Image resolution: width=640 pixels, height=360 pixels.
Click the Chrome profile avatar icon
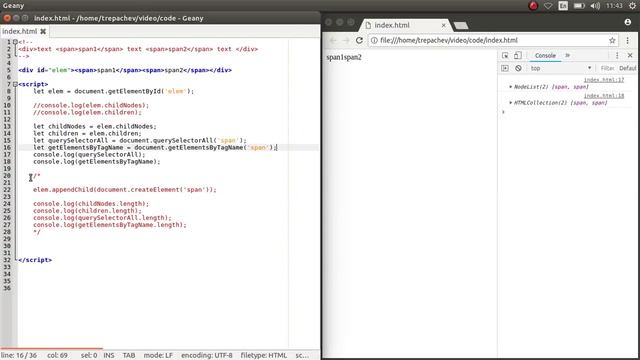pyautogui.click(x=628, y=22)
